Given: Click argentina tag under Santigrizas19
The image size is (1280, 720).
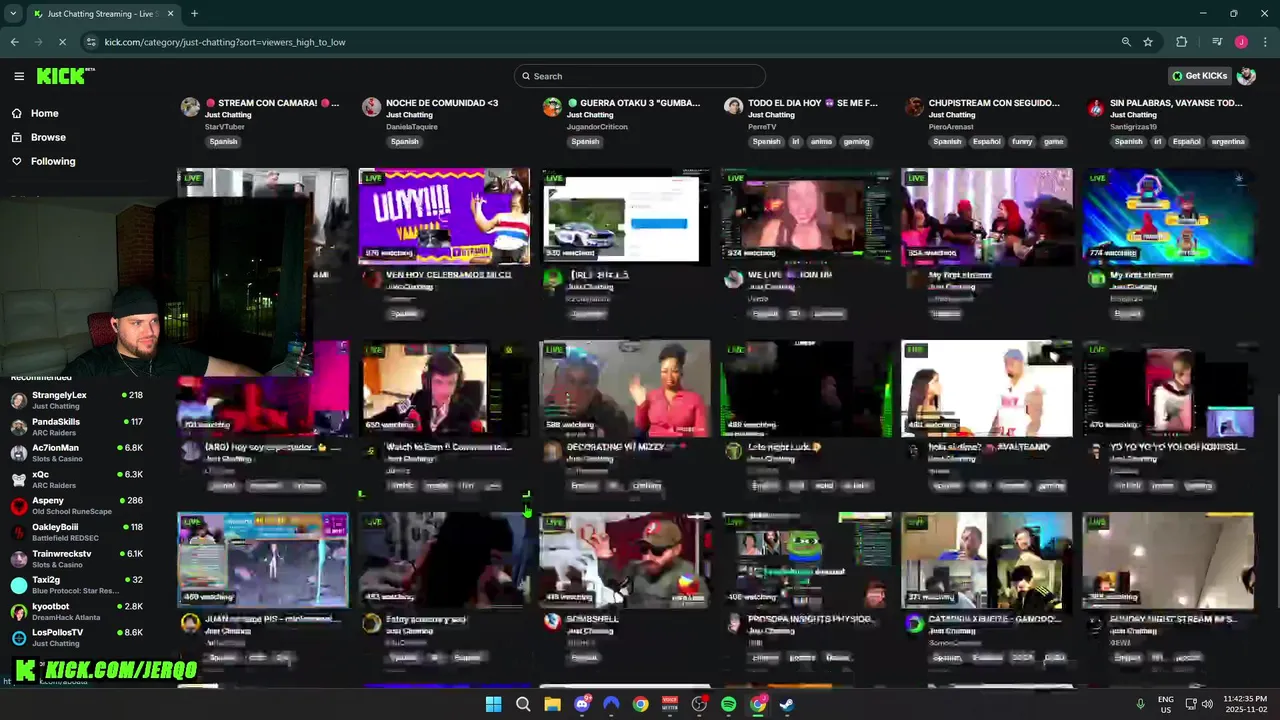Looking at the screenshot, I should click(1228, 142).
